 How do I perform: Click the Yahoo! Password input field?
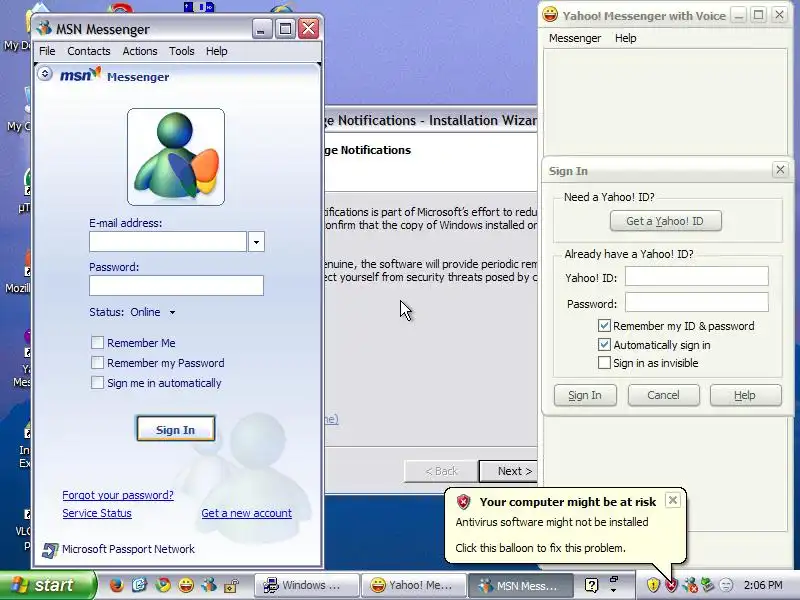point(696,302)
